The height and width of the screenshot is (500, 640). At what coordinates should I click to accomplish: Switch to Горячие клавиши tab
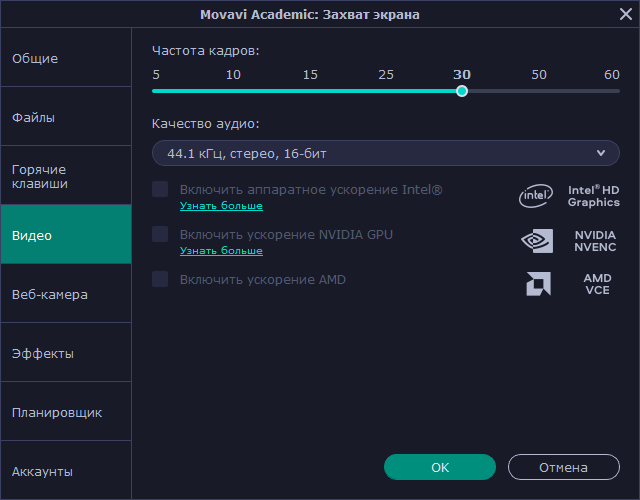point(66,176)
